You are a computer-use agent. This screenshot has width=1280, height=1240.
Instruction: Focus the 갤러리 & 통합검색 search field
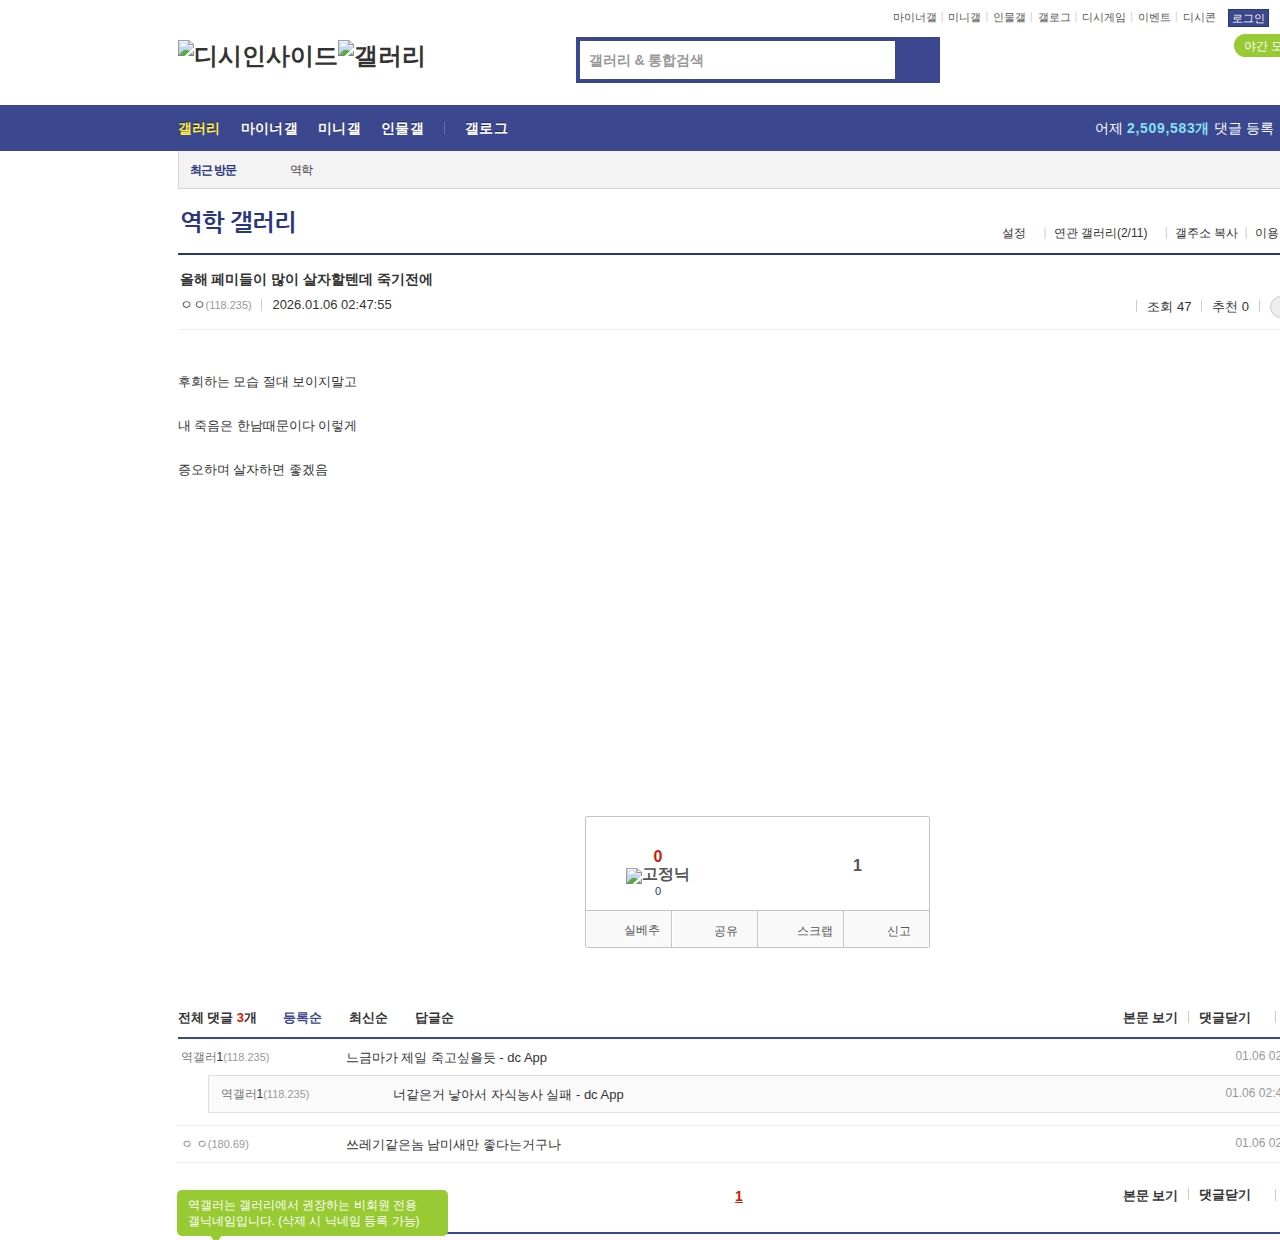(738, 60)
